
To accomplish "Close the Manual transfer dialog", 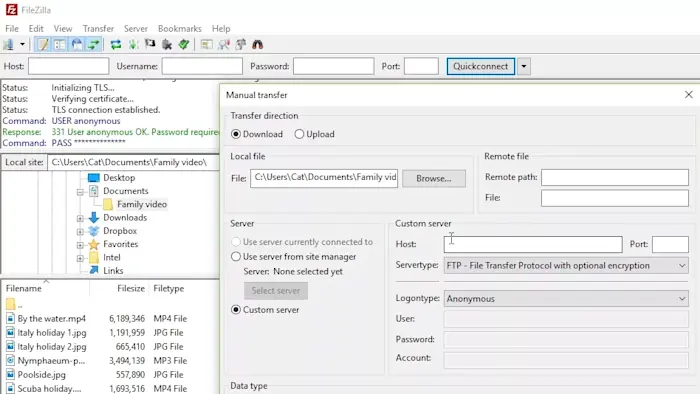I will coord(688,95).
